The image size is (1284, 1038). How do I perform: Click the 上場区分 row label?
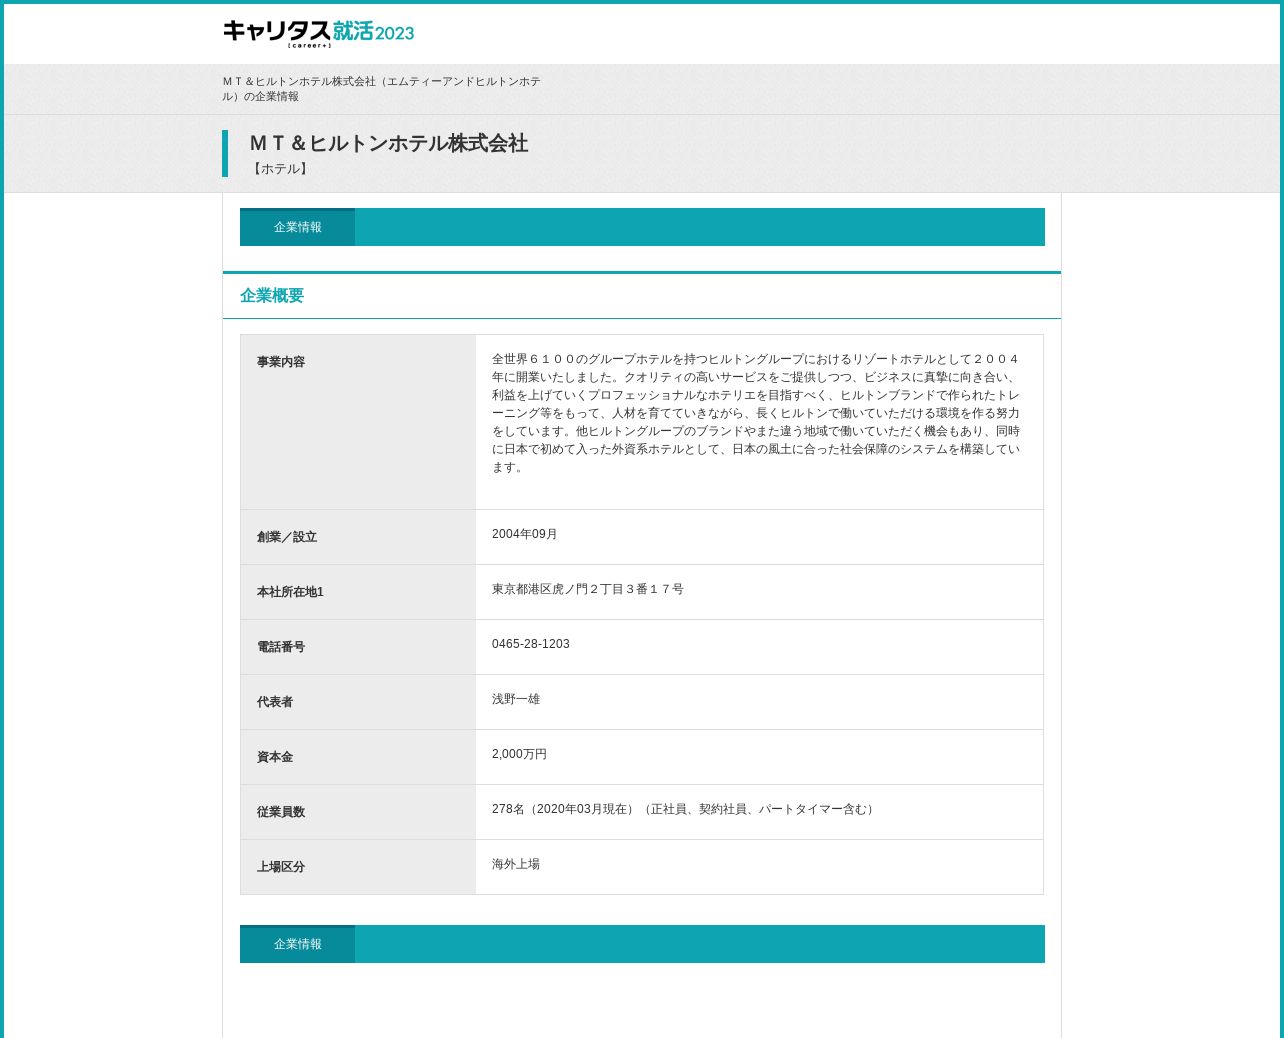point(281,867)
